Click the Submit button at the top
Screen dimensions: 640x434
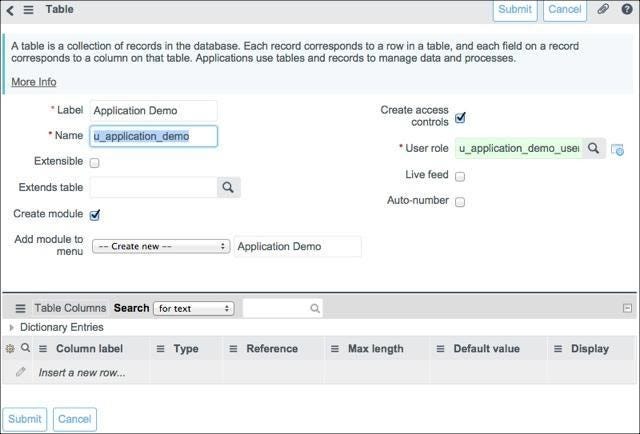pos(515,10)
